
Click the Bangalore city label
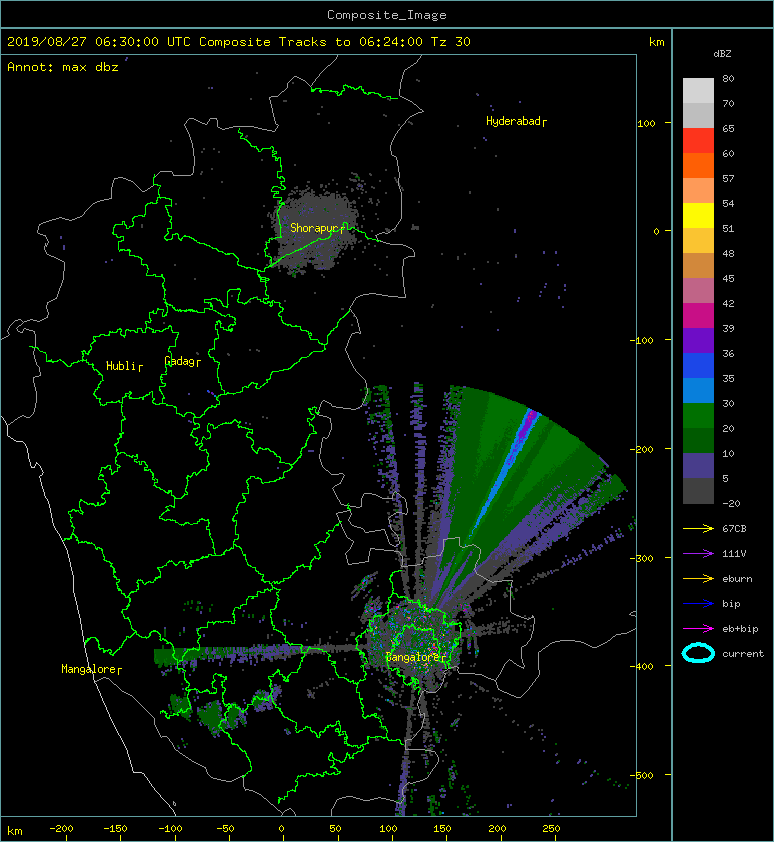[x=416, y=657]
